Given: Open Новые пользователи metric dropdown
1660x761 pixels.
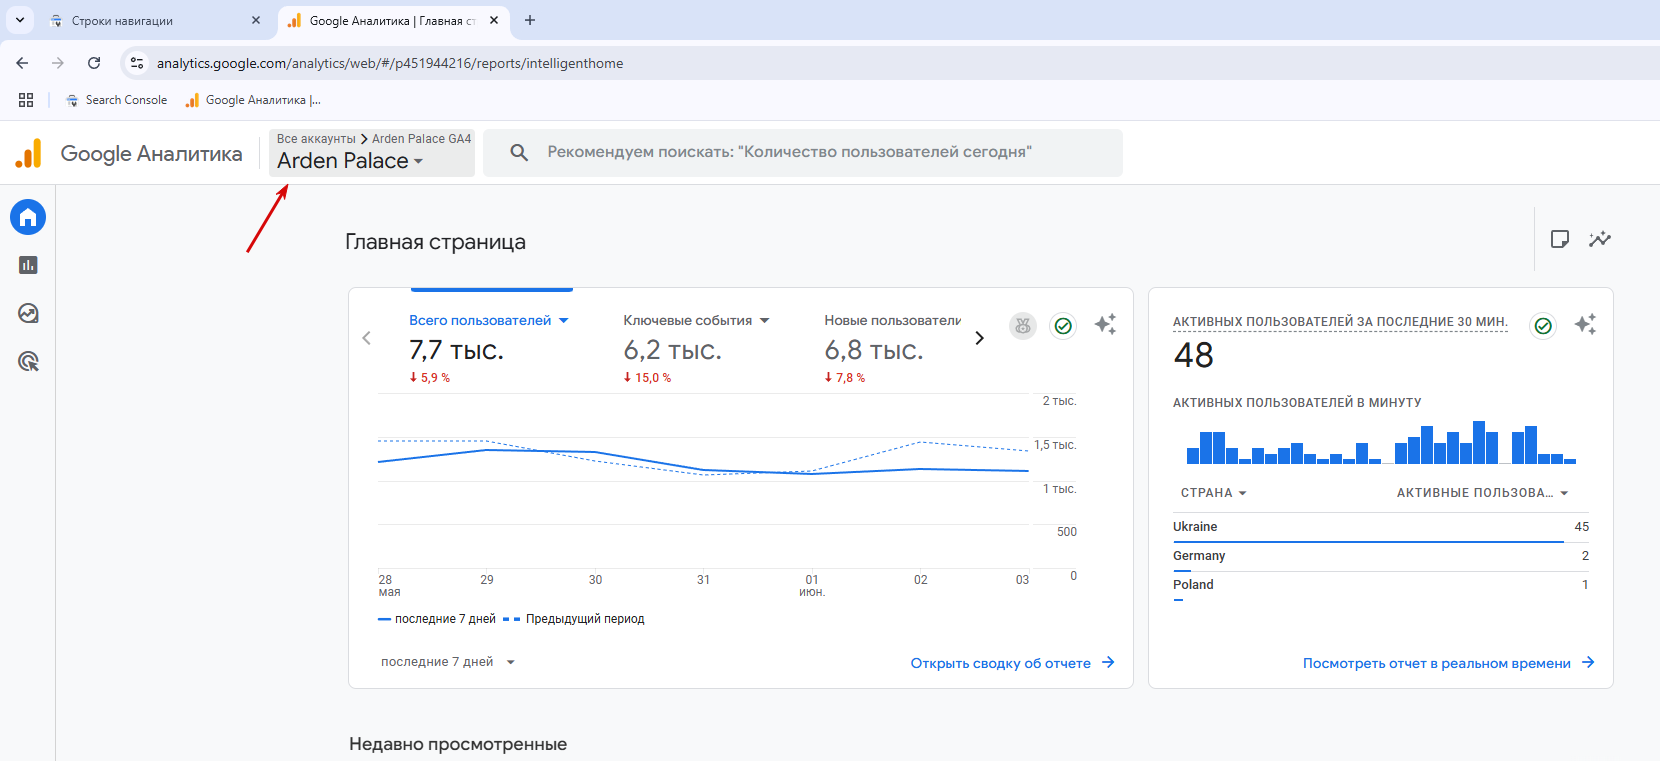Looking at the screenshot, I should point(892,320).
